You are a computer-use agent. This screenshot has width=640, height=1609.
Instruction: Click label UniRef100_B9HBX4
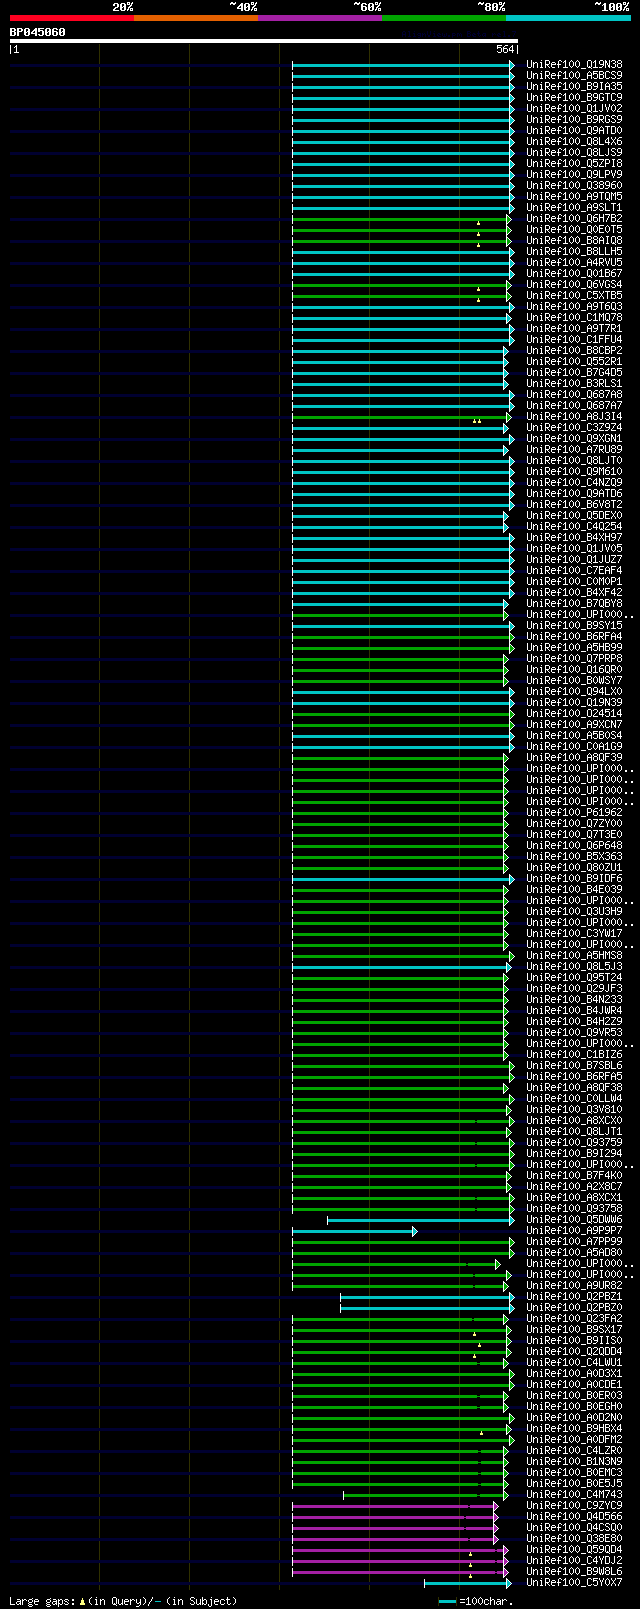pos(574,1429)
